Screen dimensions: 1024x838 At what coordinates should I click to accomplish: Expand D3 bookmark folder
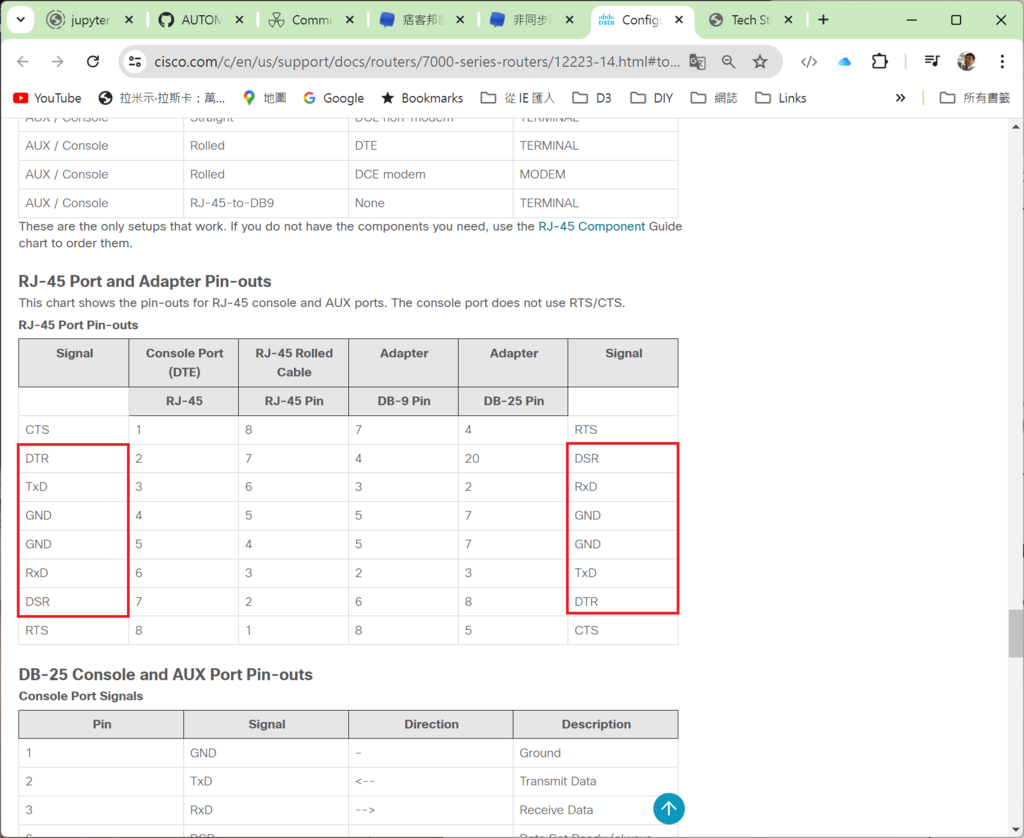(592, 98)
